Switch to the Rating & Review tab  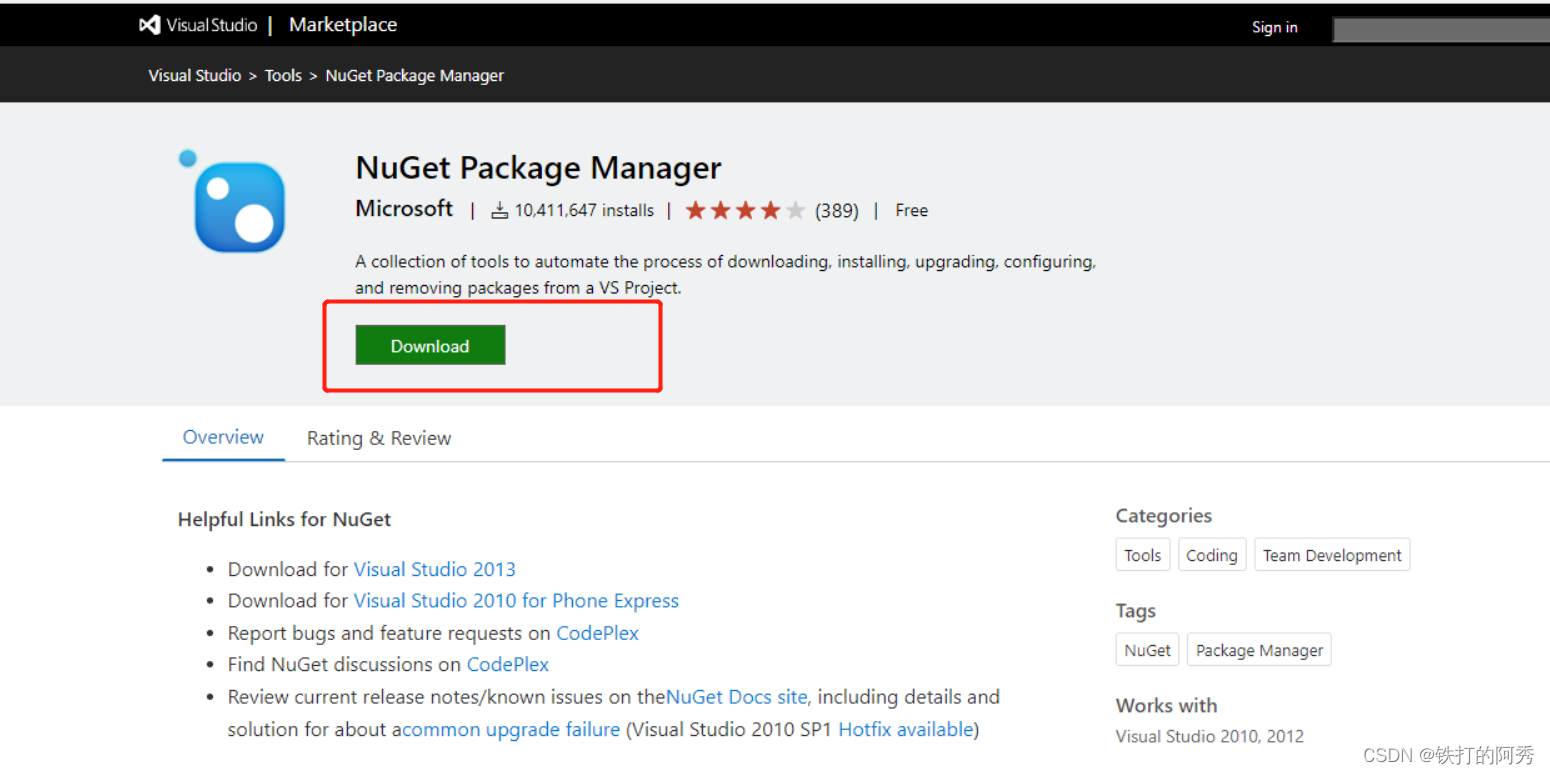[379, 438]
